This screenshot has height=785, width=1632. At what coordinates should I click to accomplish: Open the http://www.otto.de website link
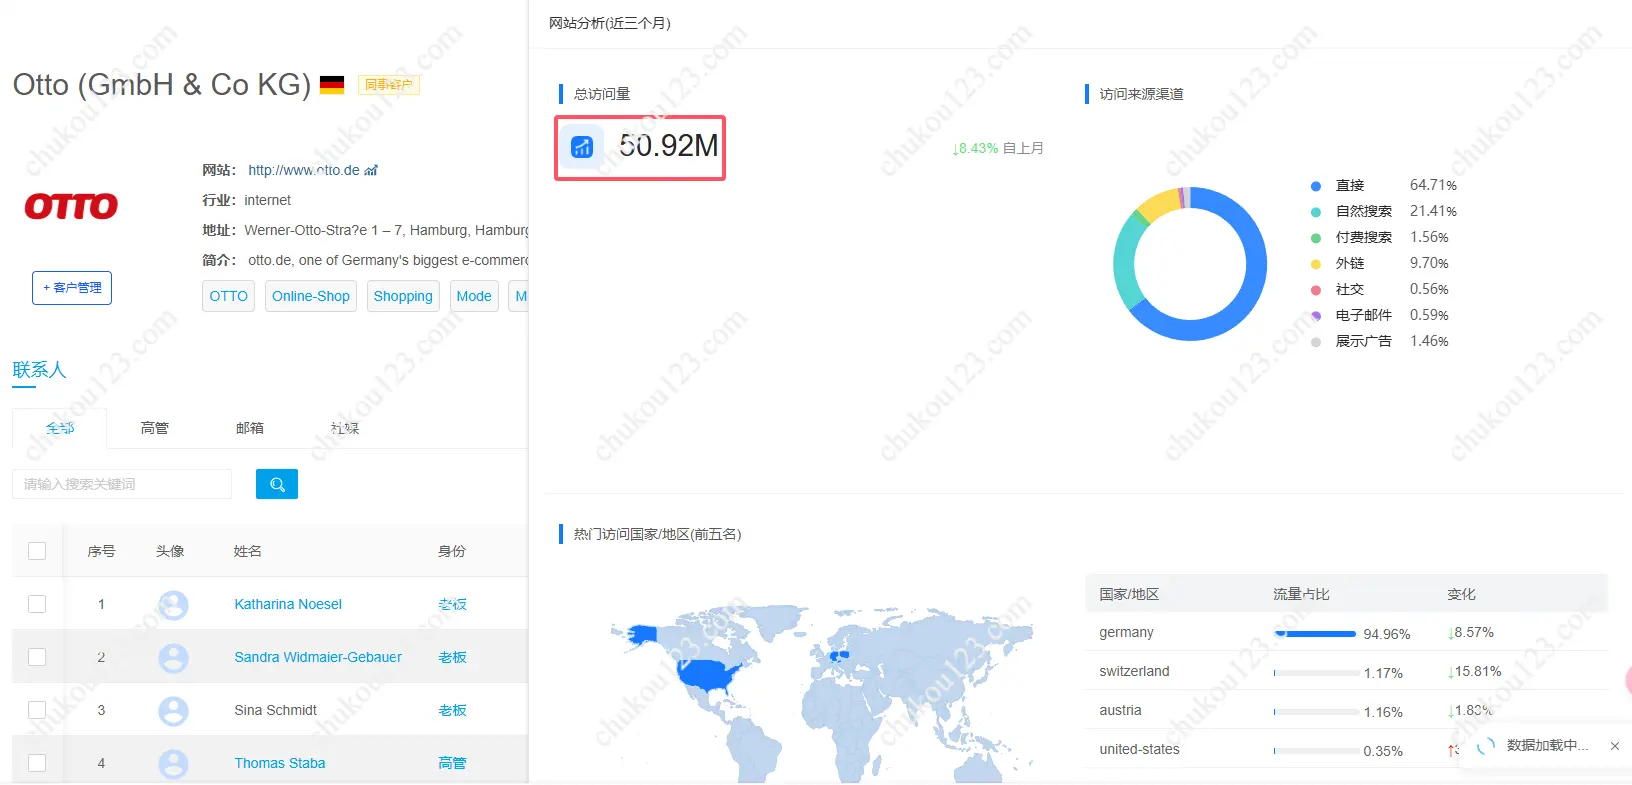tap(303, 170)
